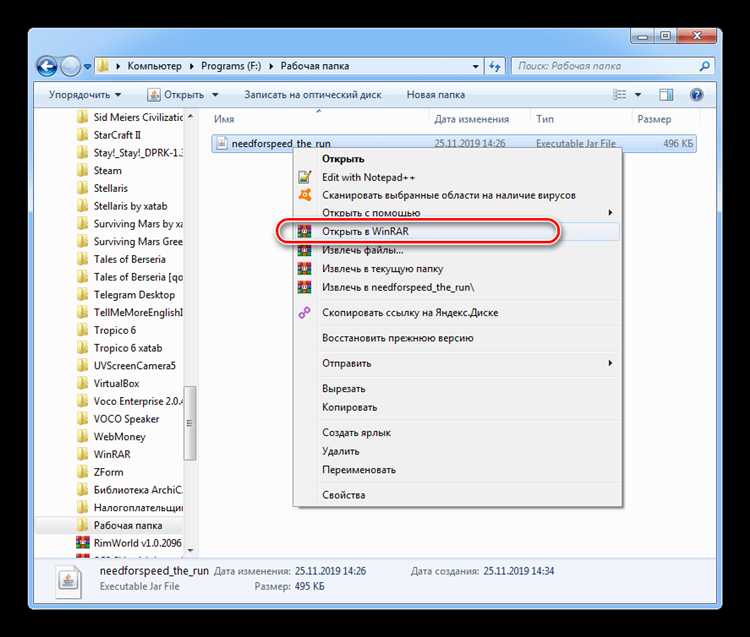Select the Telegram Desktop folder
The image size is (750, 637).
(134, 295)
